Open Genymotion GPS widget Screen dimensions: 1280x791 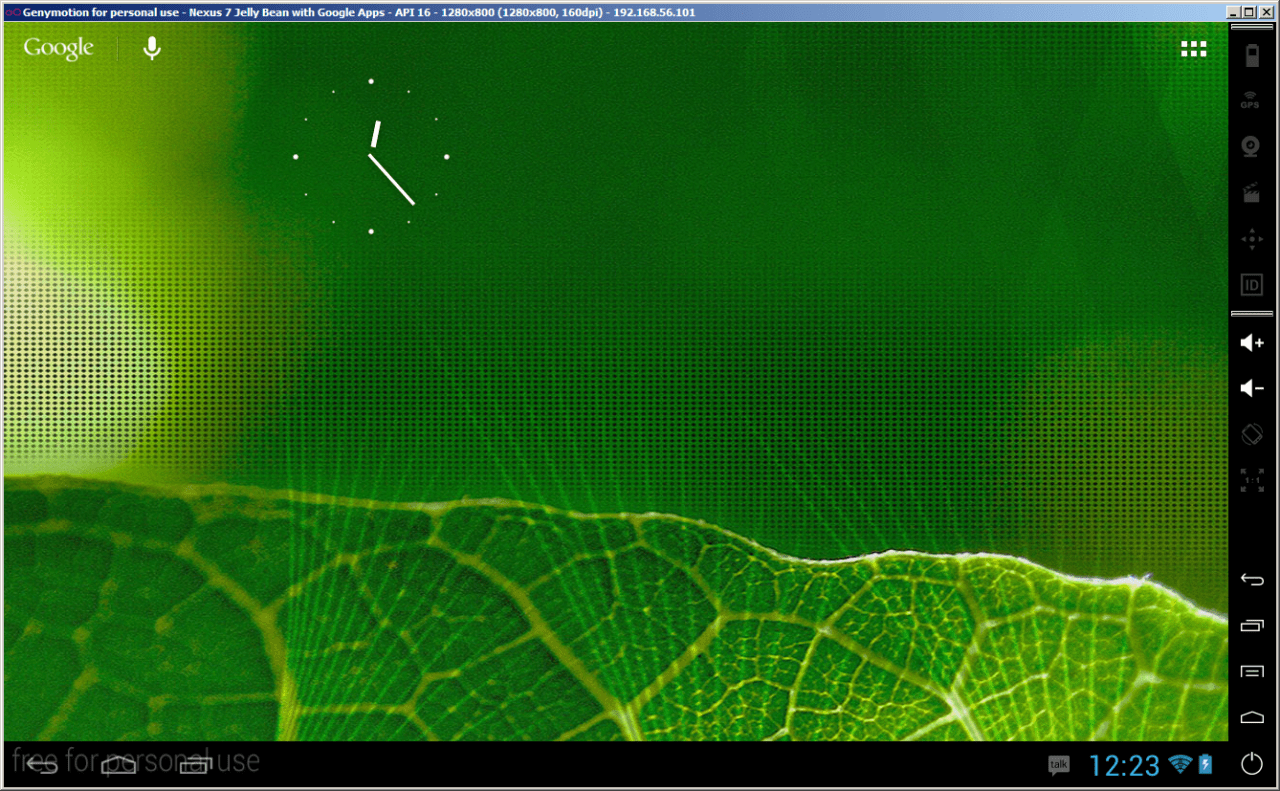(1251, 100)
